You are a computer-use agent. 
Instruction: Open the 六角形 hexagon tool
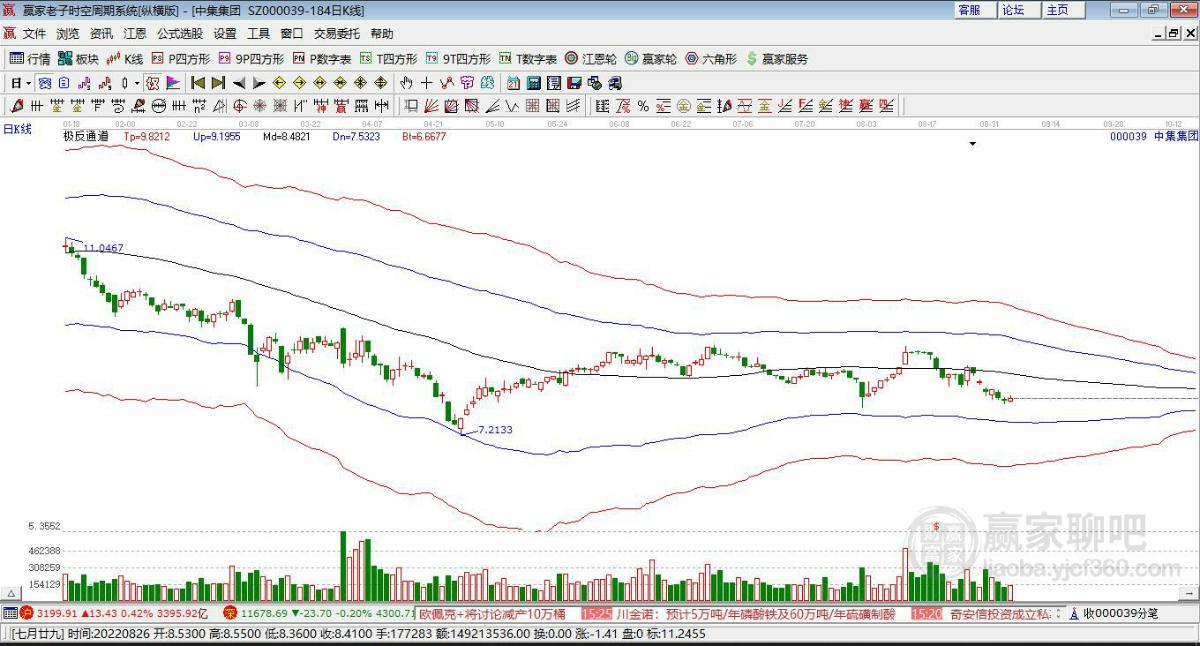[x=711, y=59]
